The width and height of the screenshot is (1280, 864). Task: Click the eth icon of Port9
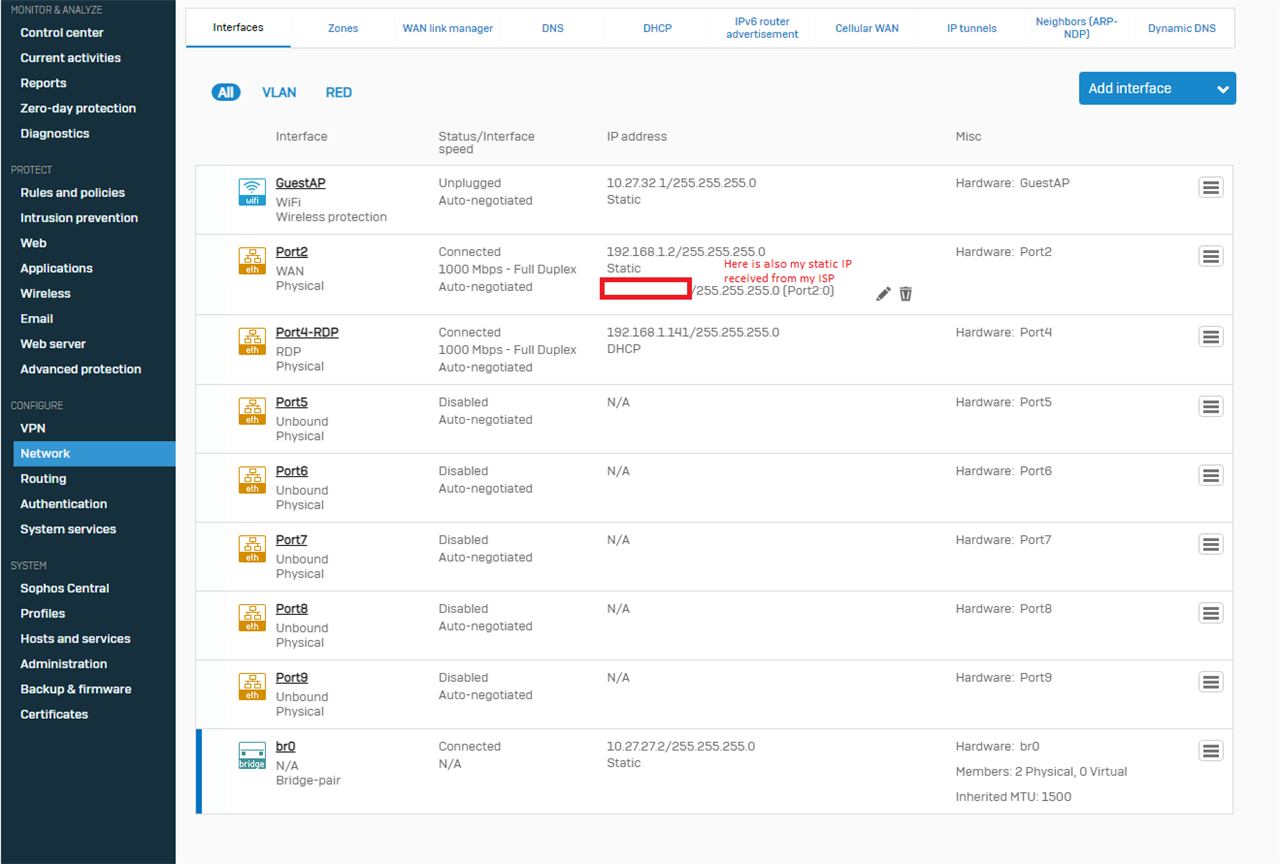coord(252,686)
